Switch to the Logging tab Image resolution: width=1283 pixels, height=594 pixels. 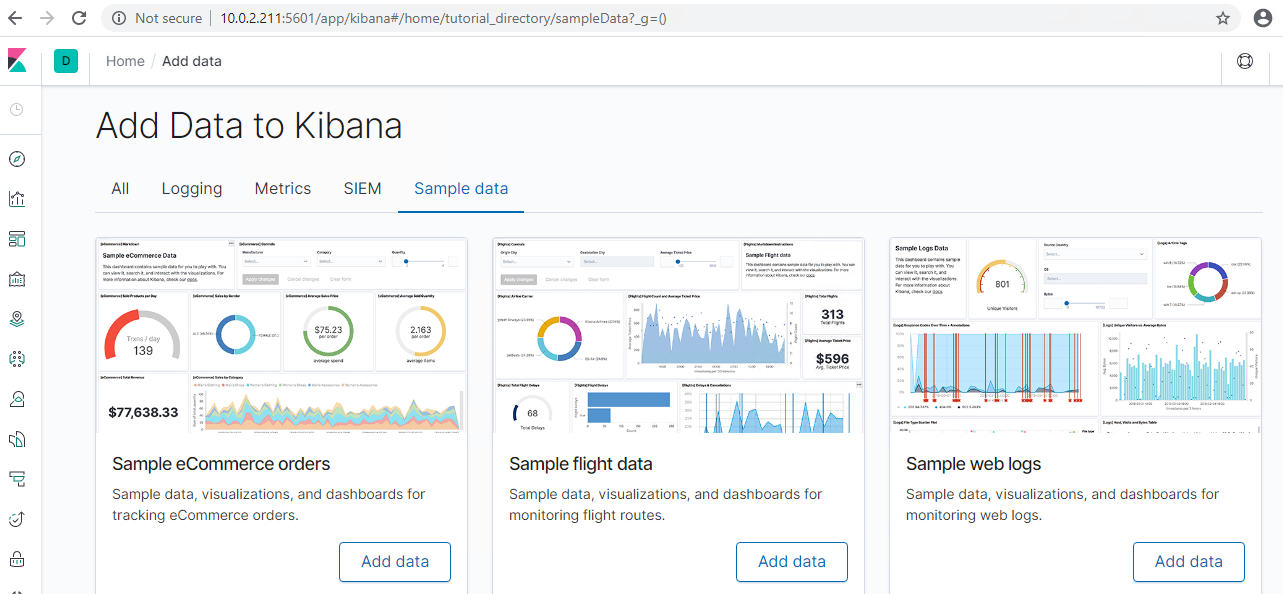tap(192, 188)
